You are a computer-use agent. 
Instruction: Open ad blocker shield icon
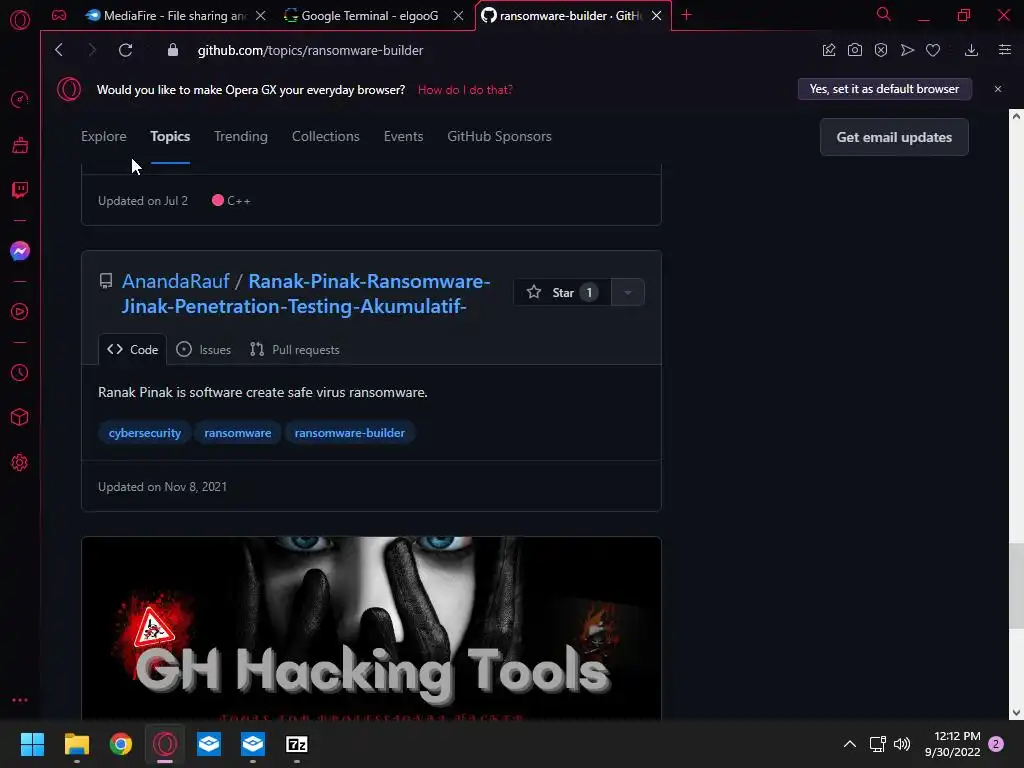(x=881, y=50)
